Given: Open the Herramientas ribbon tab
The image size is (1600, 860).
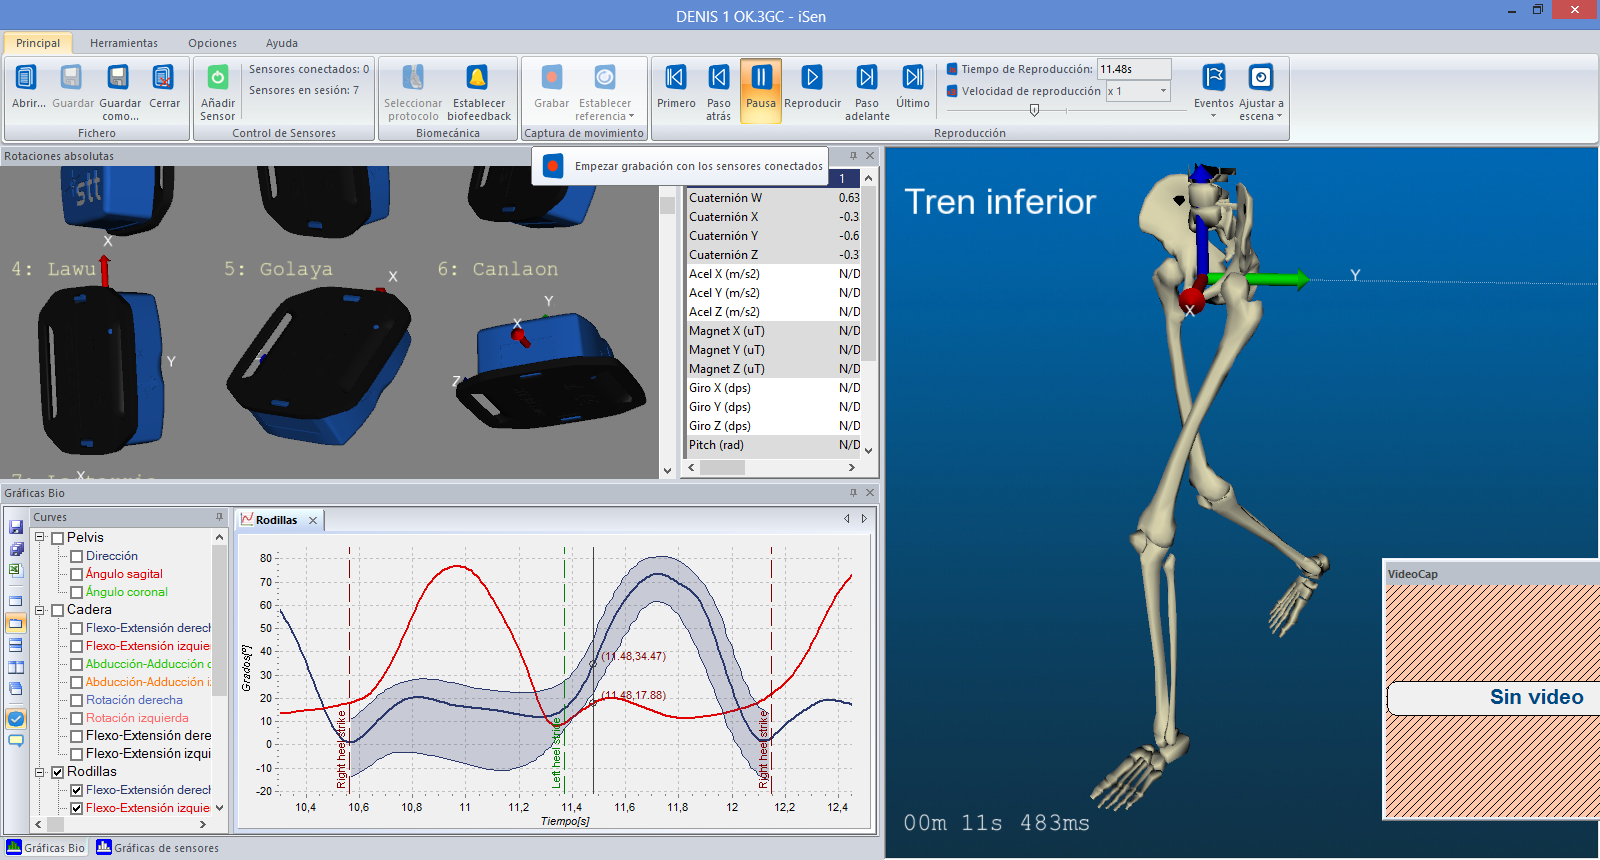Looking at the screenshot, I should tap(124, 43).
